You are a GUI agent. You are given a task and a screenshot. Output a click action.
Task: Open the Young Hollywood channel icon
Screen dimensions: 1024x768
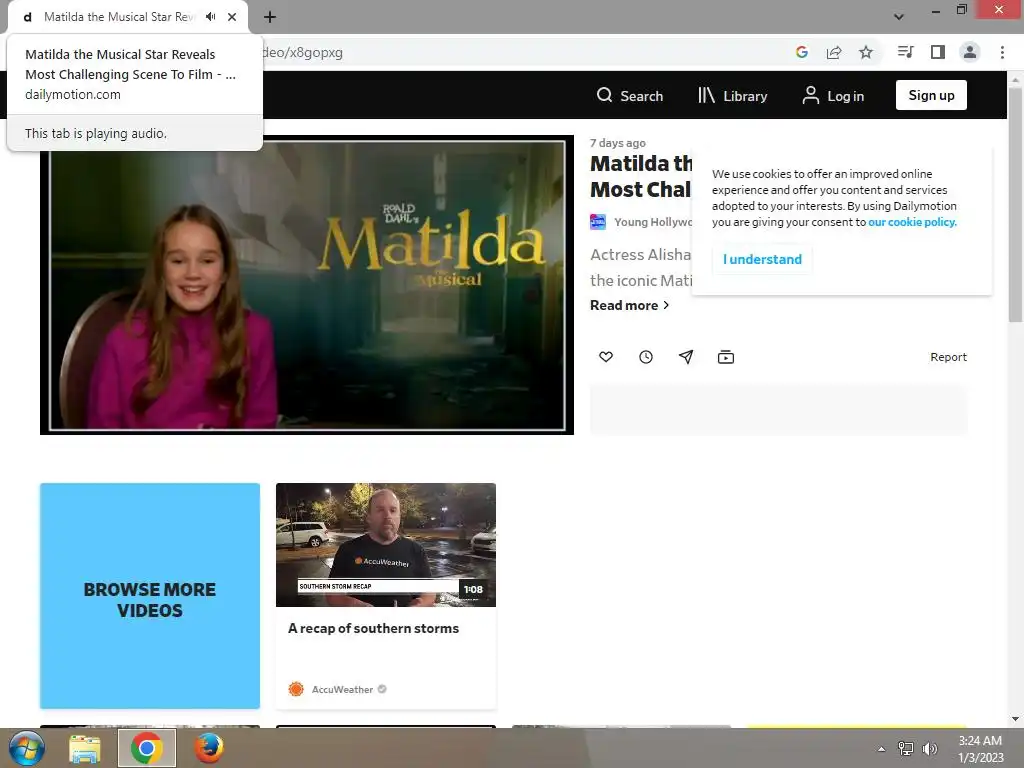[x=598, y=222]
